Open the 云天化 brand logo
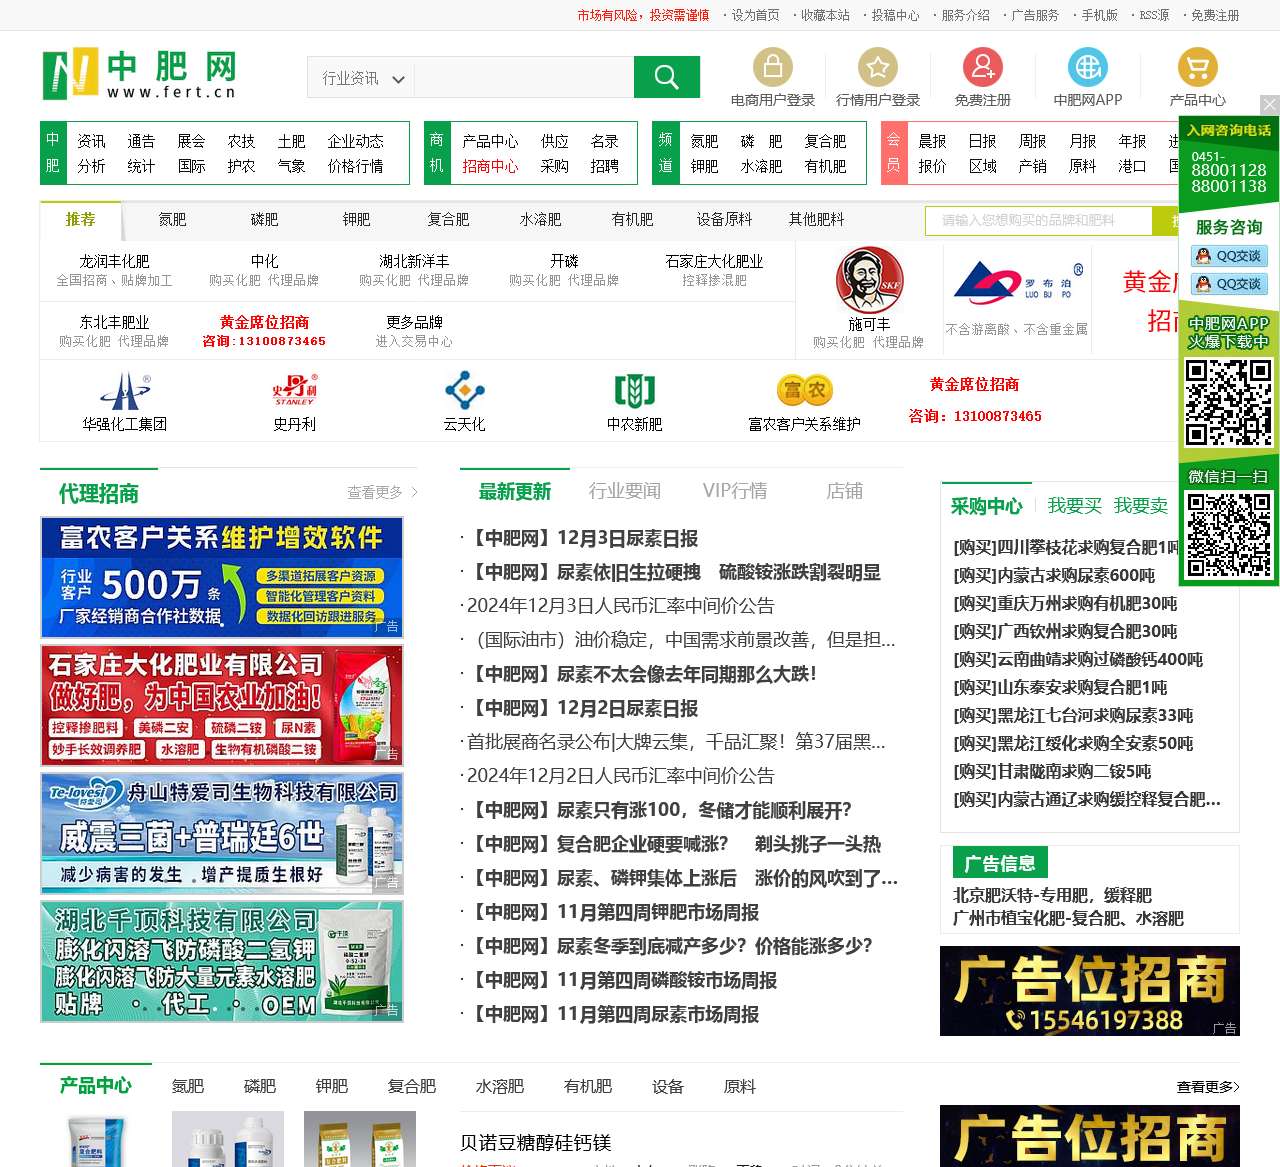The width and height of the screenshot is (1280, 1167). pos(465,390)
